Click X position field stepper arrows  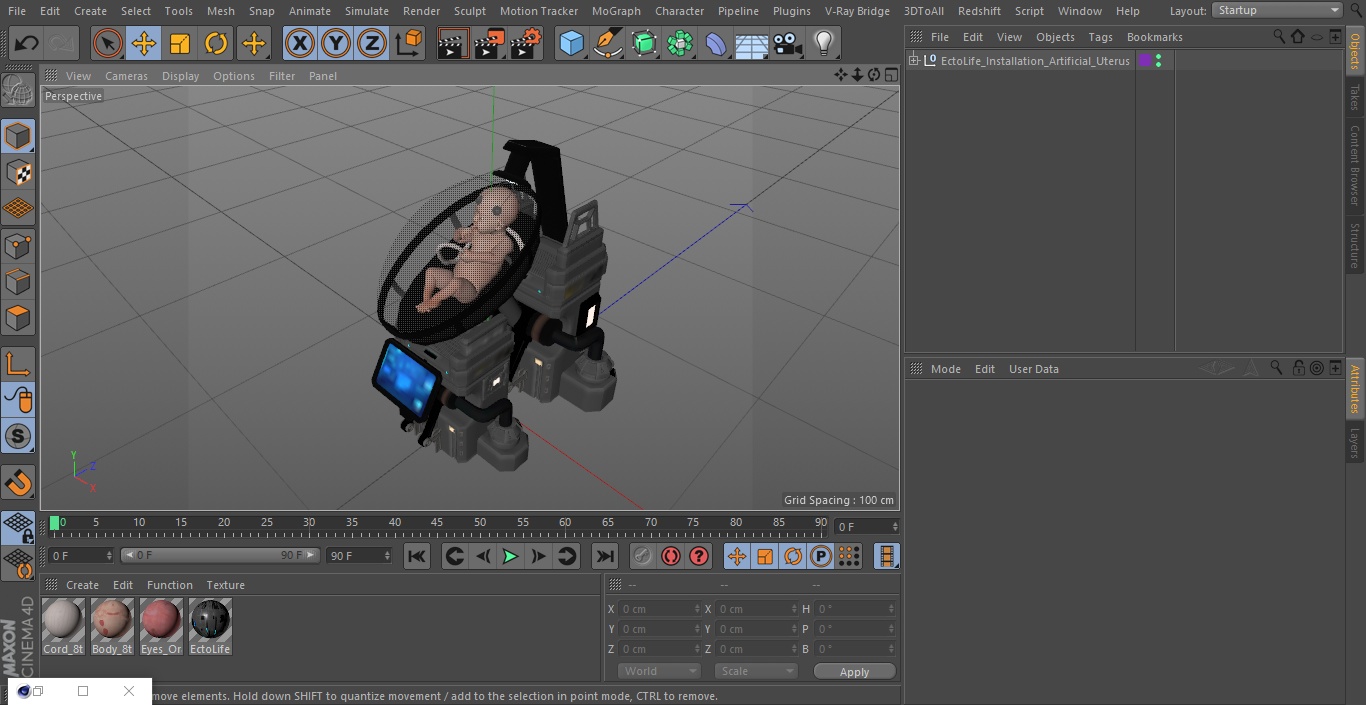pos(697,609)
